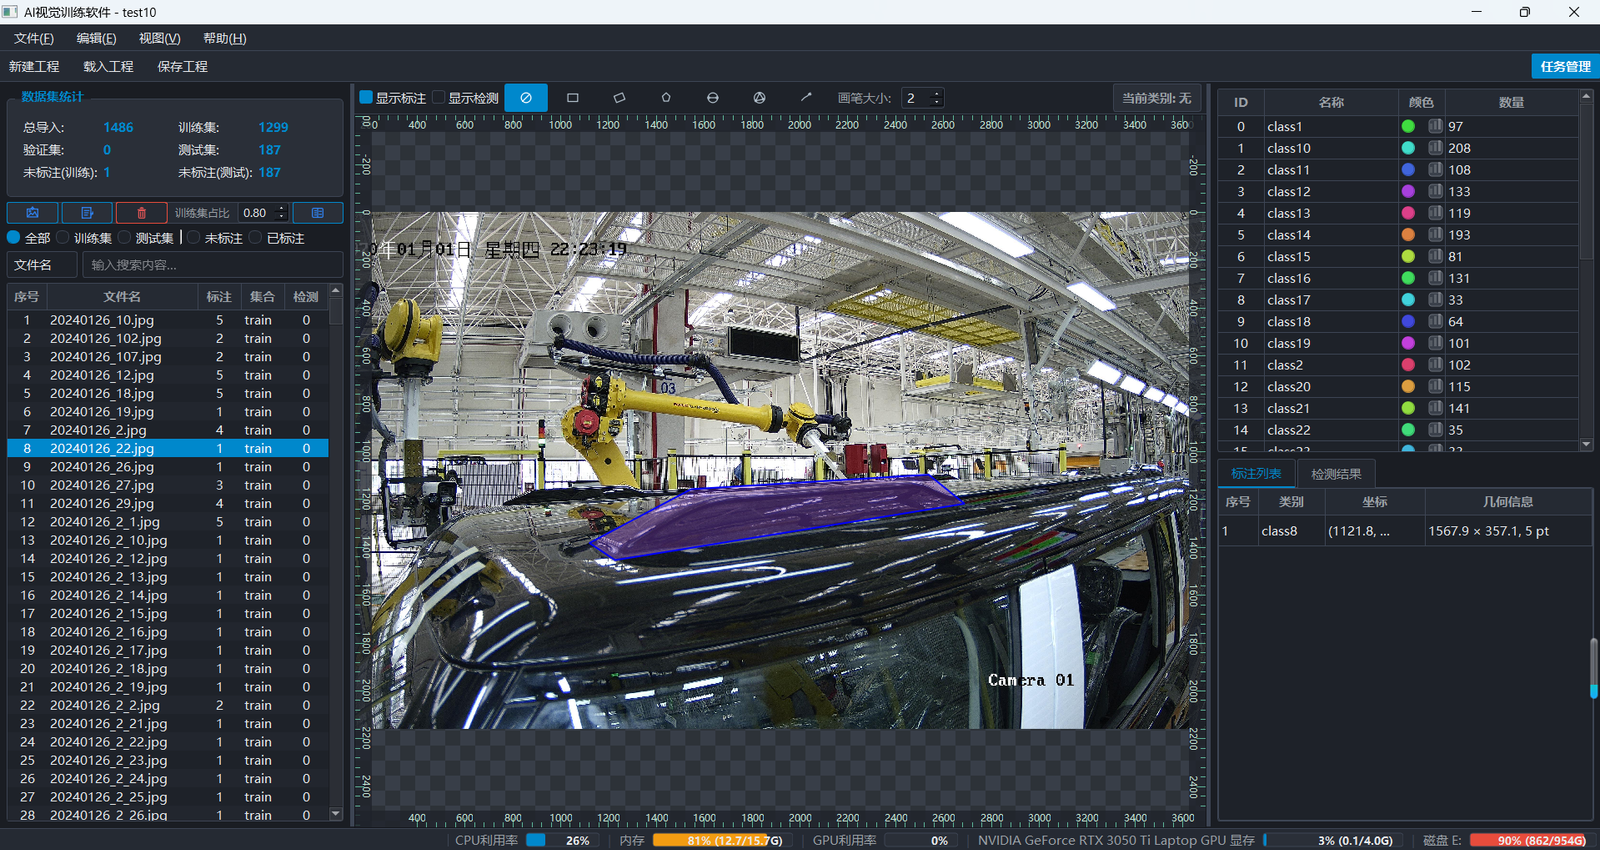This screenshot has width=1600, height=850.
Task: Click the file list scroll-down arrow
Action: pyautogui.click(x=336, y=814)
